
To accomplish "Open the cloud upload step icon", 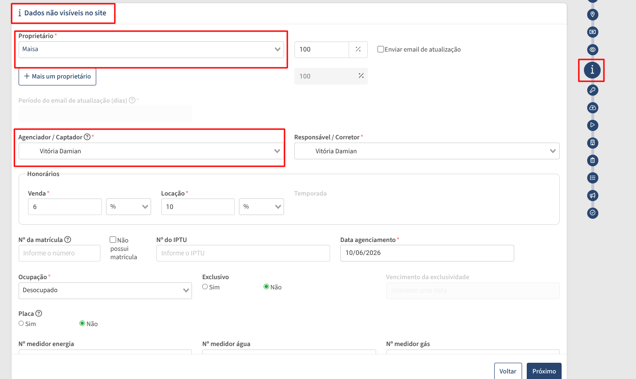I will (592, 108).
